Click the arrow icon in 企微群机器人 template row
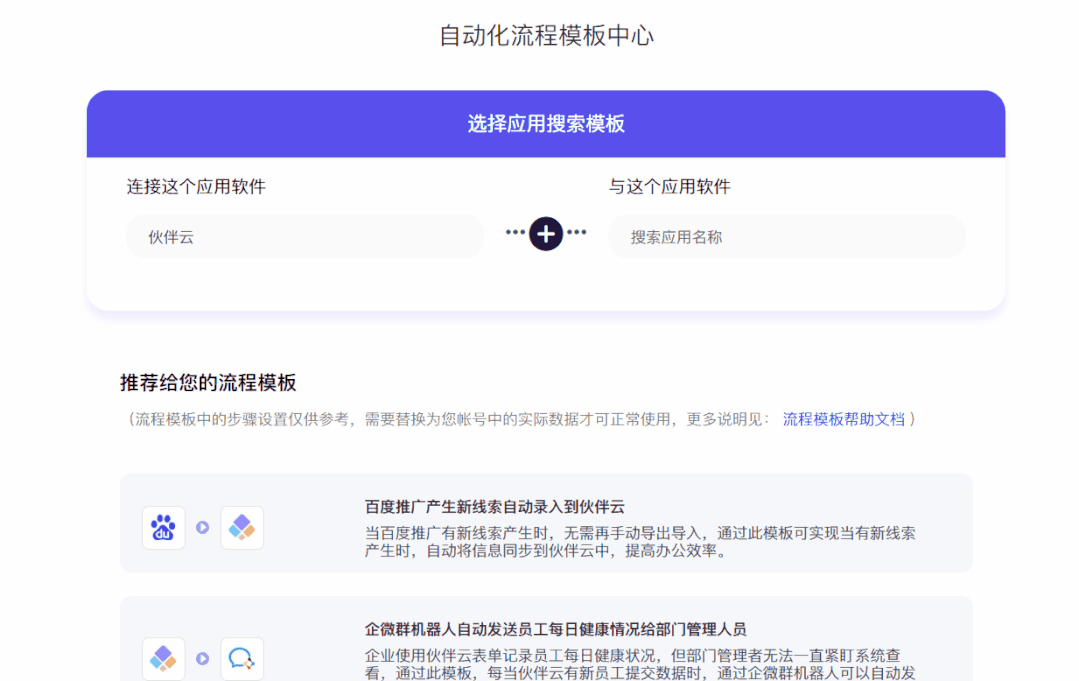Screen dimensions: 1079x681 (202, 659)
